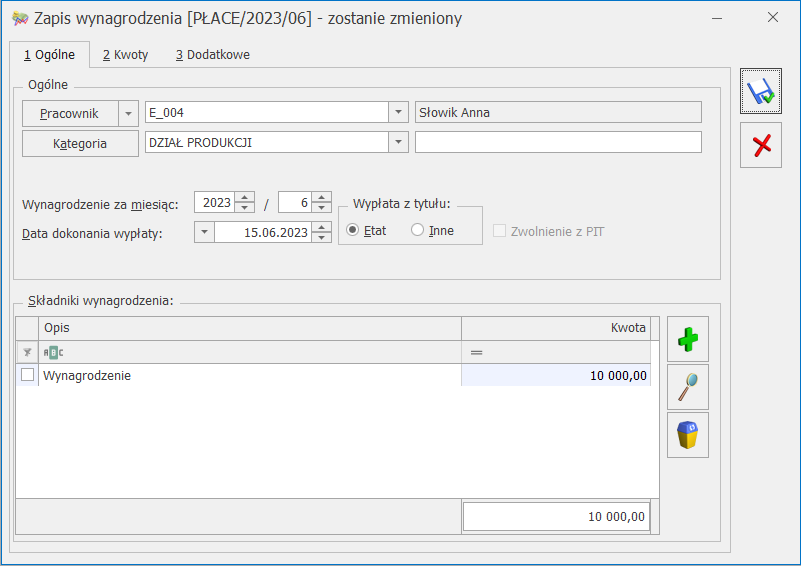Click the Pracownik button
The image size is (801, 566).
click(70, 113)
